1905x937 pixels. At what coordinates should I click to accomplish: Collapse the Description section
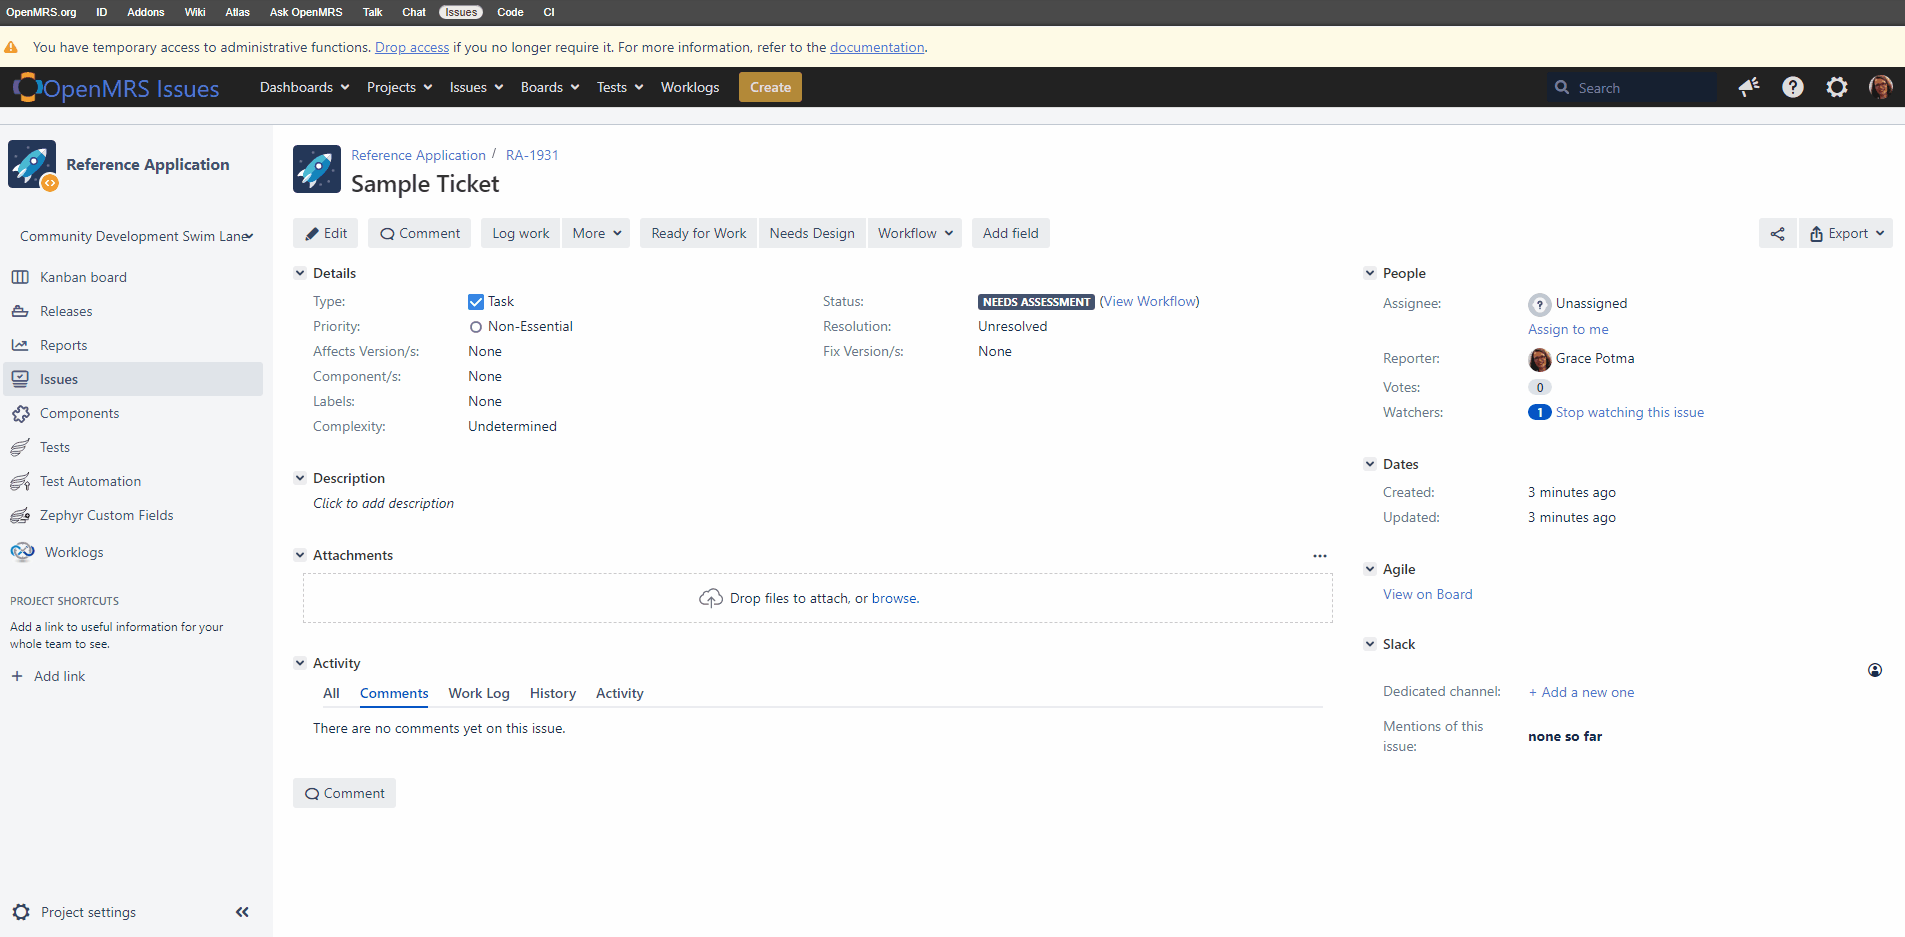coord(300,478)
